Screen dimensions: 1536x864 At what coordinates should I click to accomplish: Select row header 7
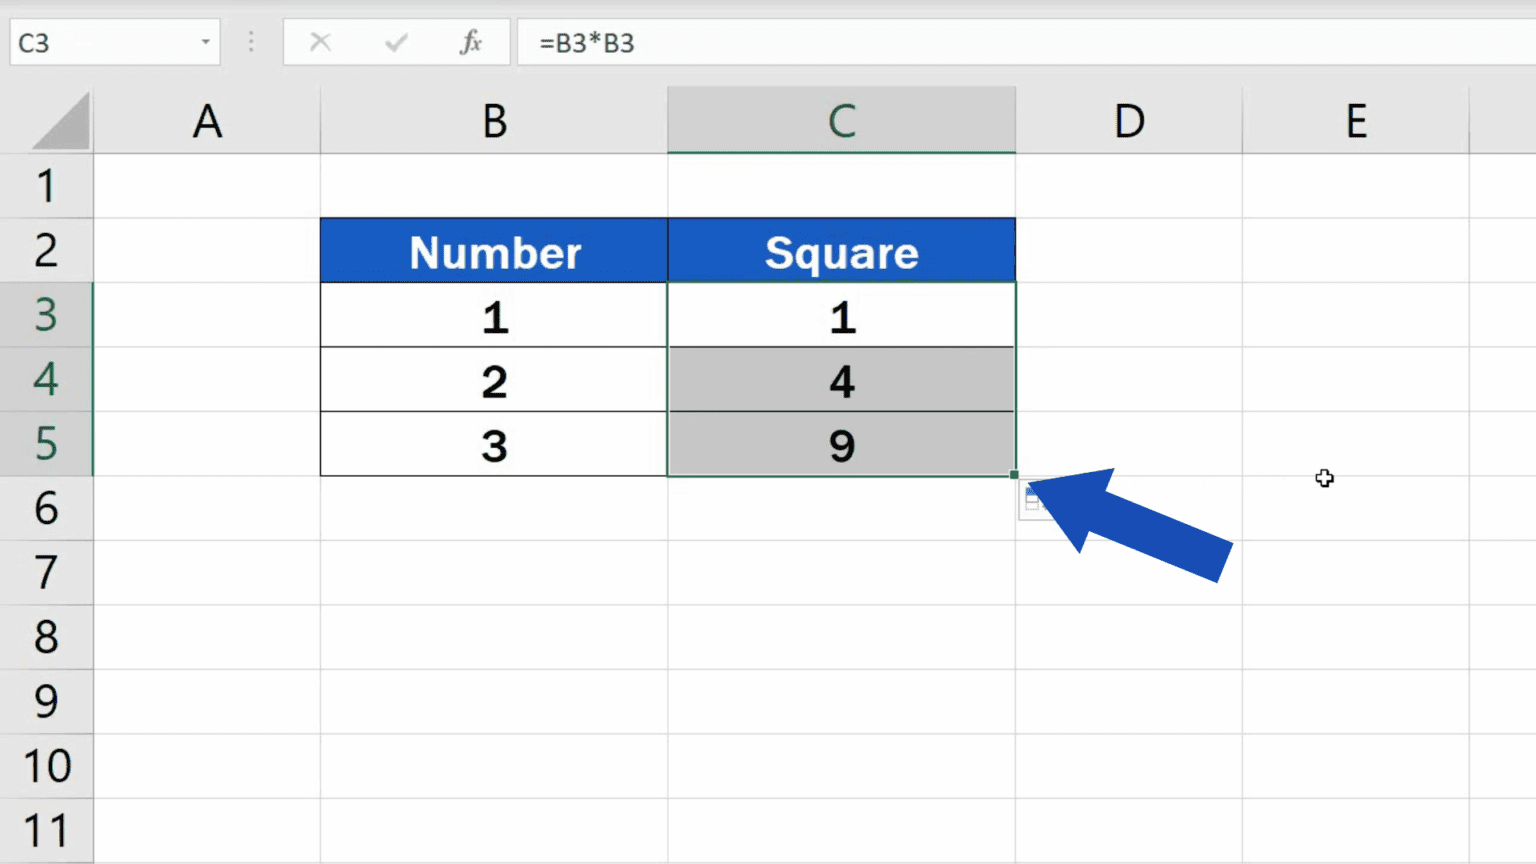[x=45, y=573]
